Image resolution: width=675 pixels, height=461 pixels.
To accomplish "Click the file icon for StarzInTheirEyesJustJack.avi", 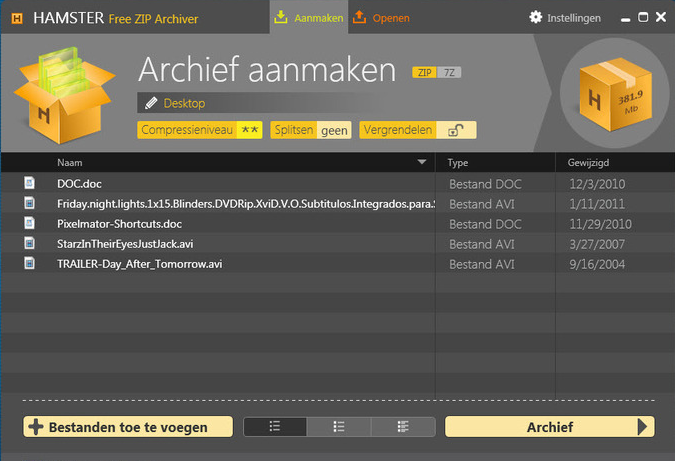I will (30, 243).
